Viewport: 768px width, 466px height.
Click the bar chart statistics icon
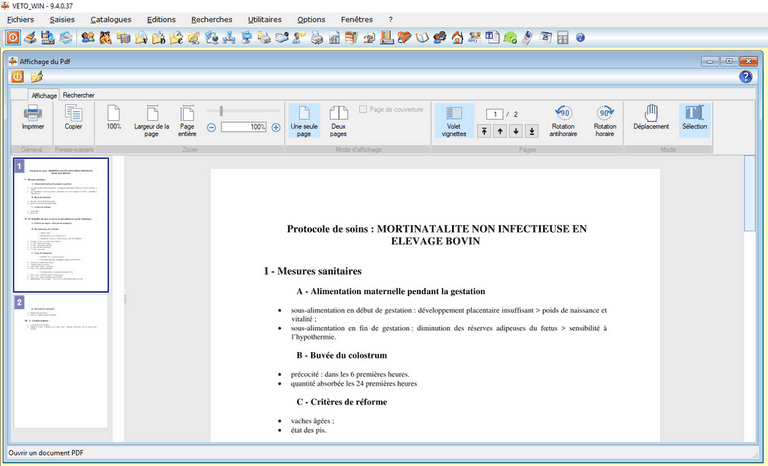tap(335, 38)
